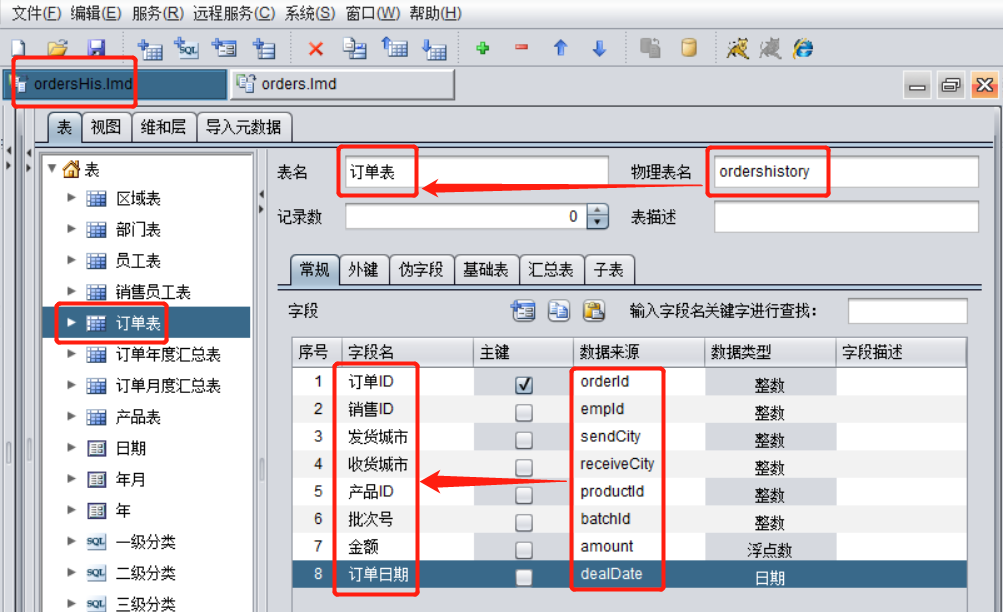Click the move table up icon
1003x612 pixels.
click(395, 48)
